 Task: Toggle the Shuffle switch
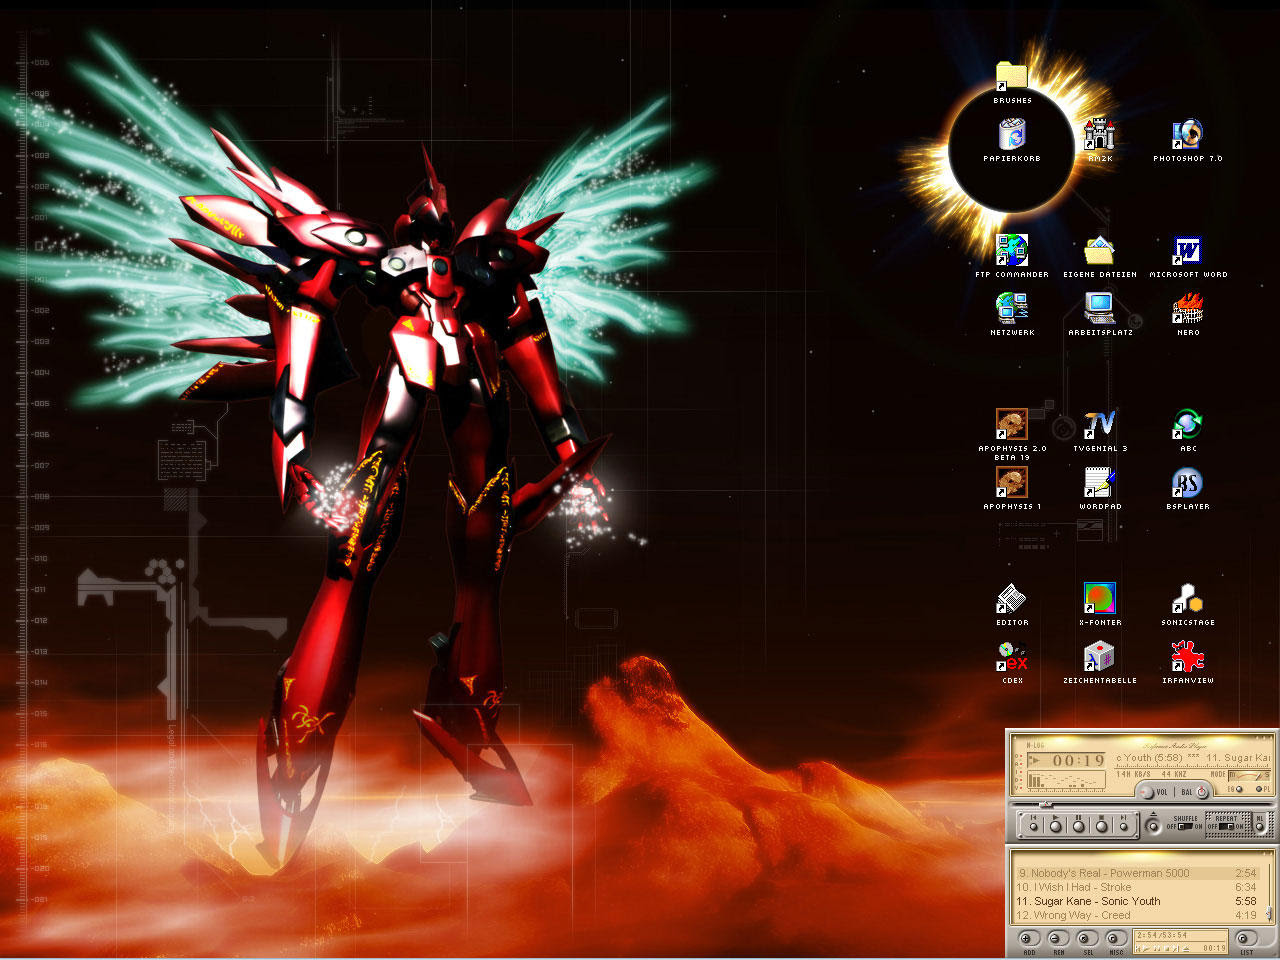coord(1185,826)
